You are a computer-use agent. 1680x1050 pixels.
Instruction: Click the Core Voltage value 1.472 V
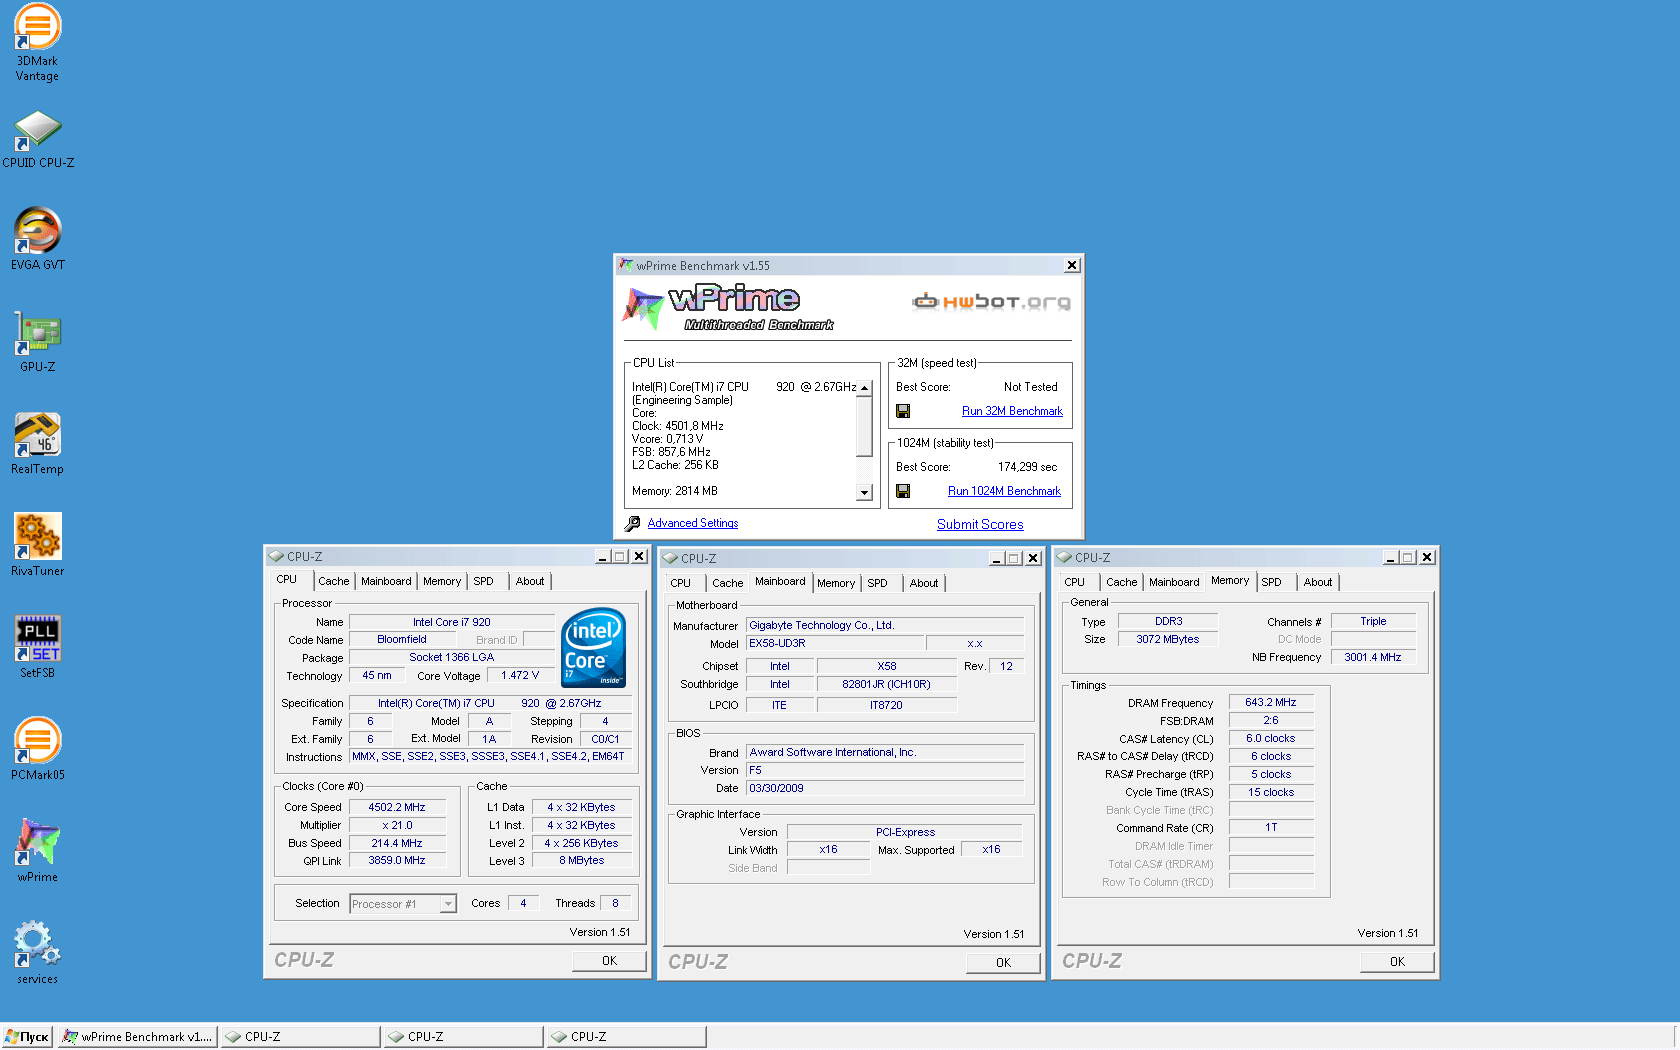tap(520, 675)
